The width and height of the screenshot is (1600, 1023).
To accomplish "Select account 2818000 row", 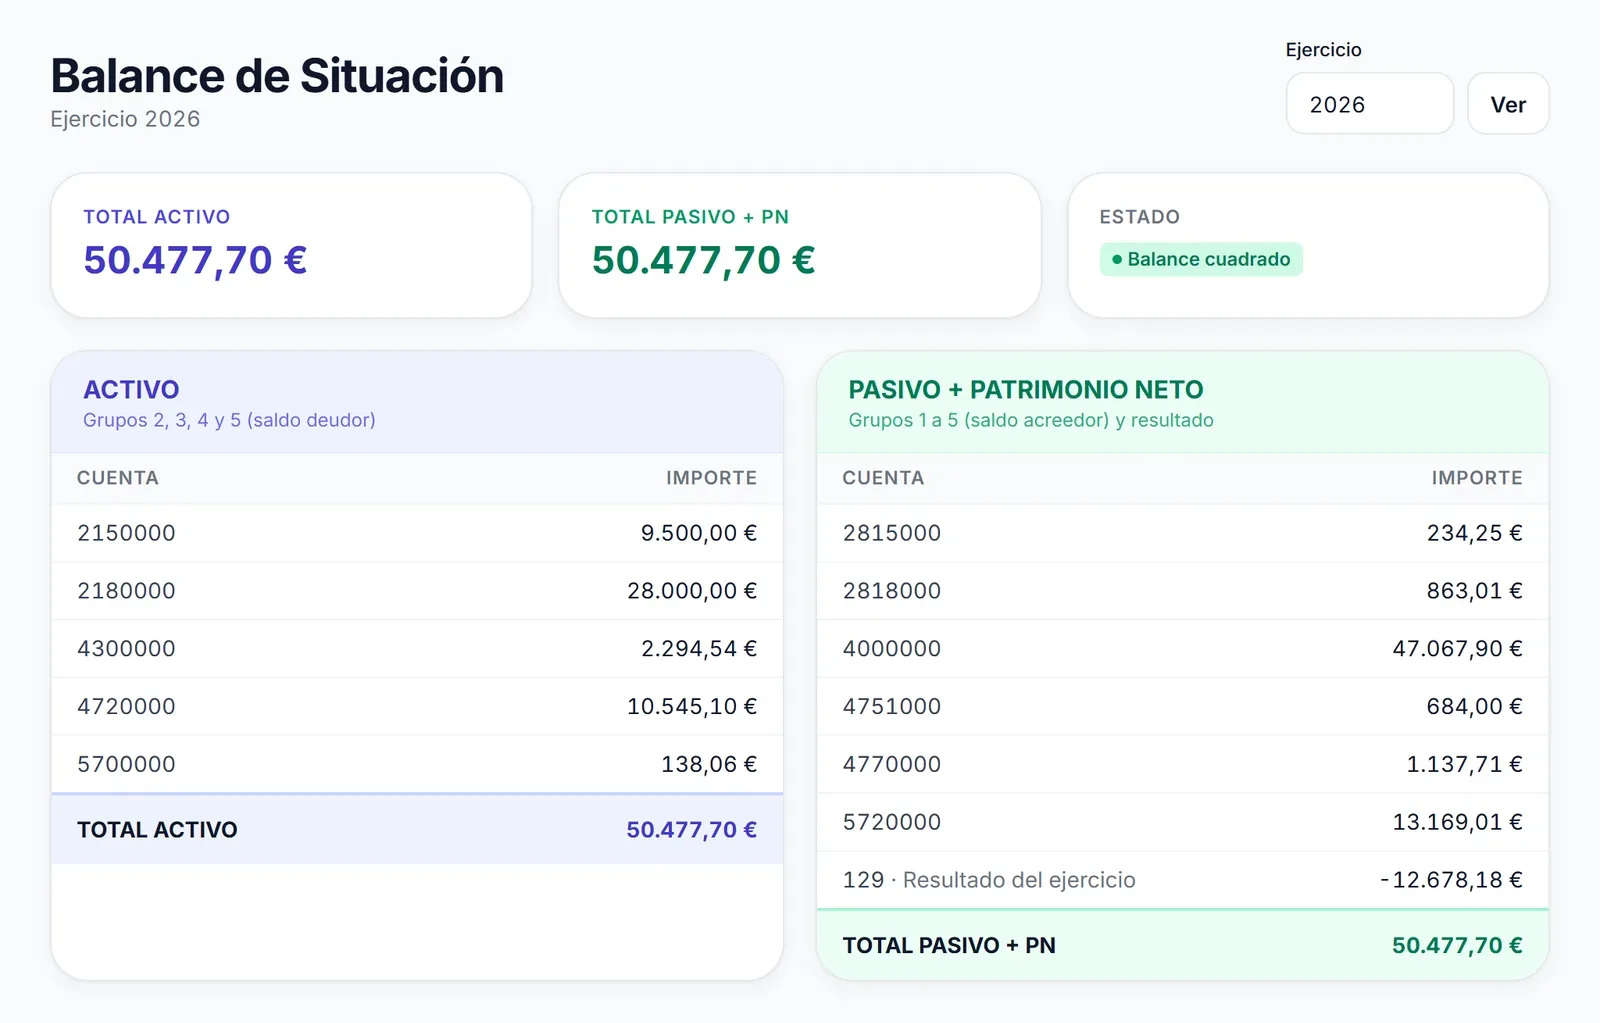I will (1183, 591).
